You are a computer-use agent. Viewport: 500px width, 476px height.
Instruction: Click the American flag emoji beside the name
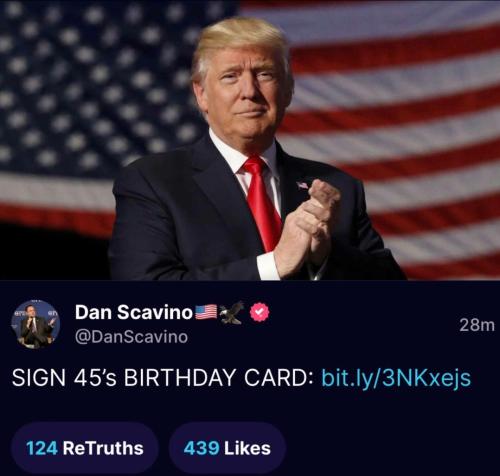tap(206, 312)
